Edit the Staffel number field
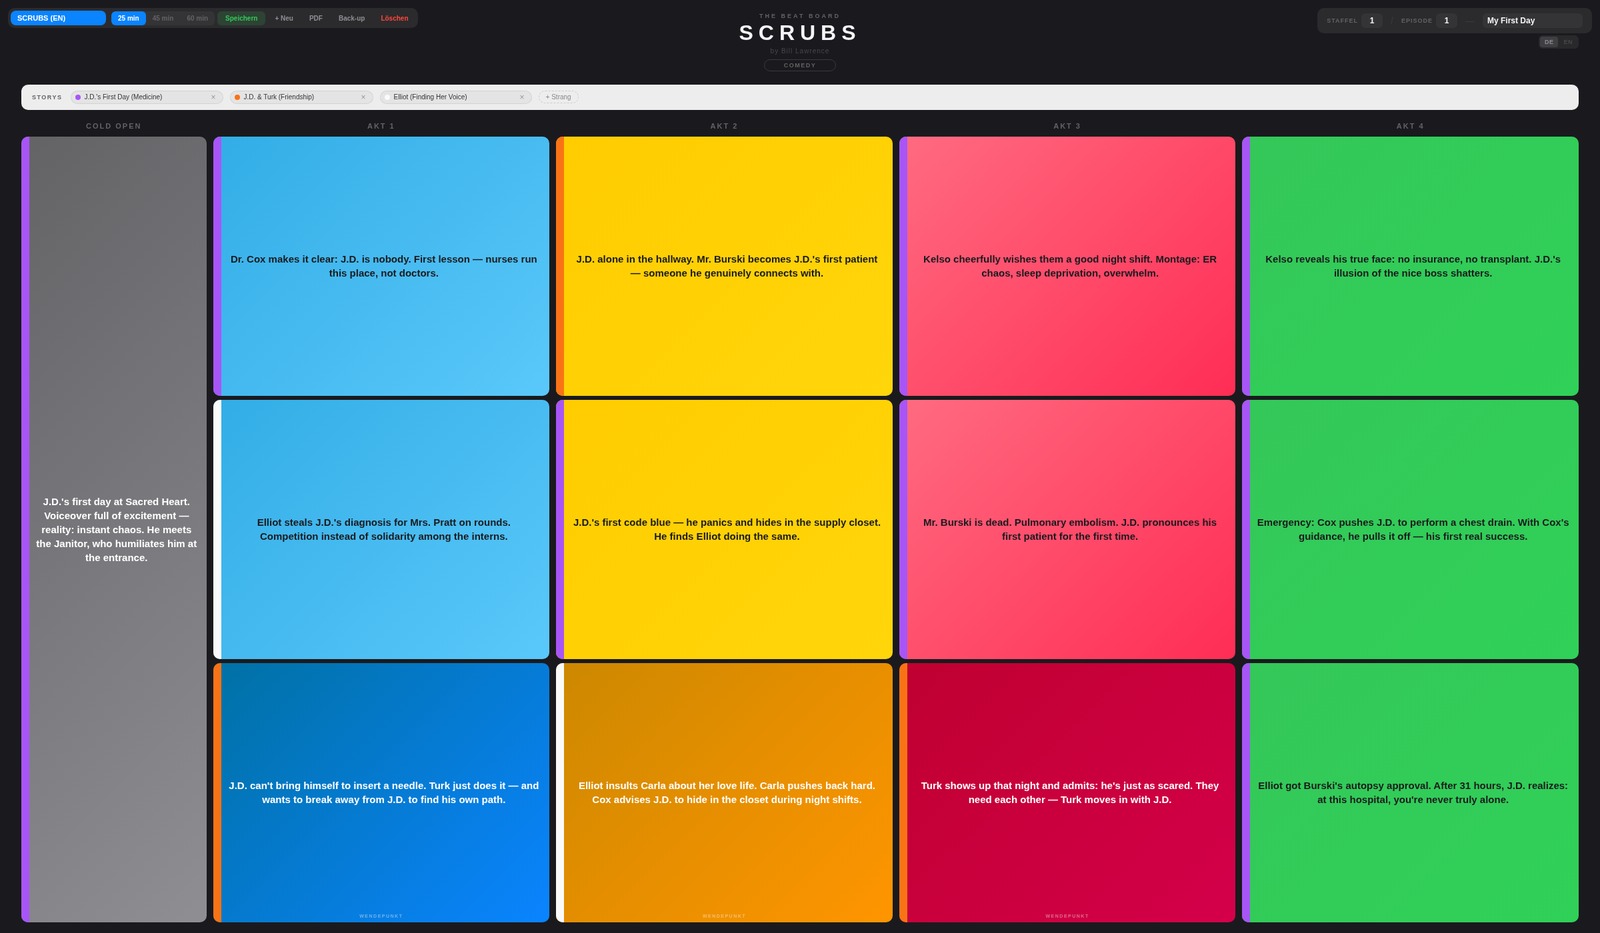Image resolution: width=1600 pixels, height=933 pixels. pyautogui.click(x=1372, y=20)
